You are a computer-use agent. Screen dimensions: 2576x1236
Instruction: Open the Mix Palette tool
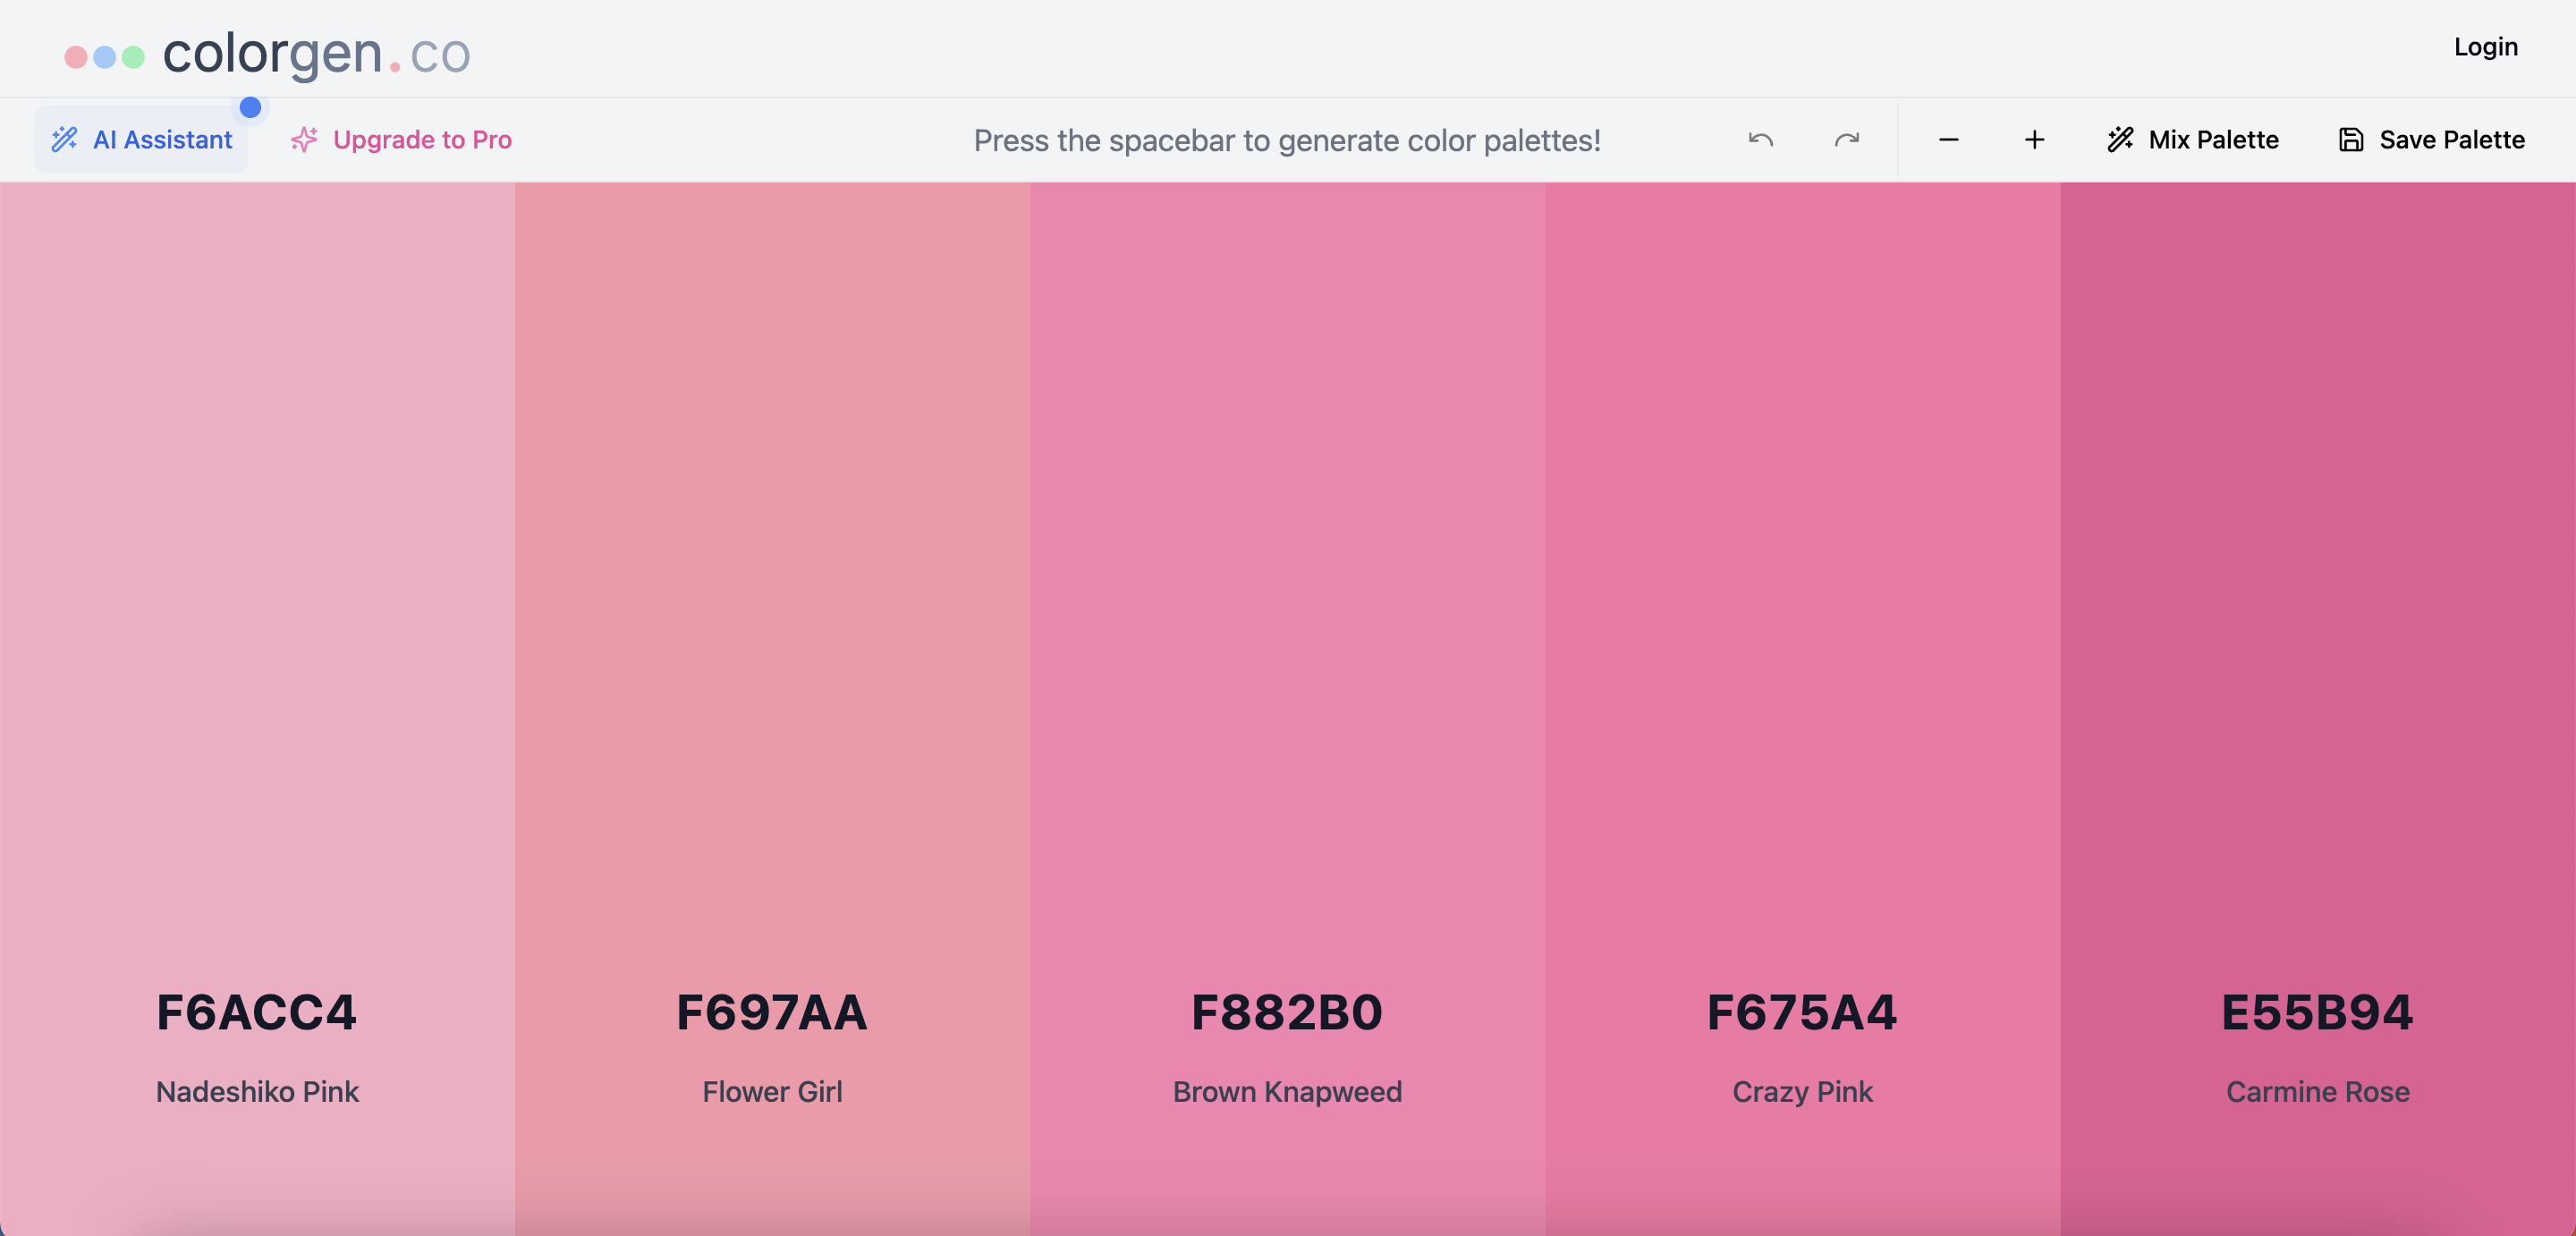click(2192, 140)
